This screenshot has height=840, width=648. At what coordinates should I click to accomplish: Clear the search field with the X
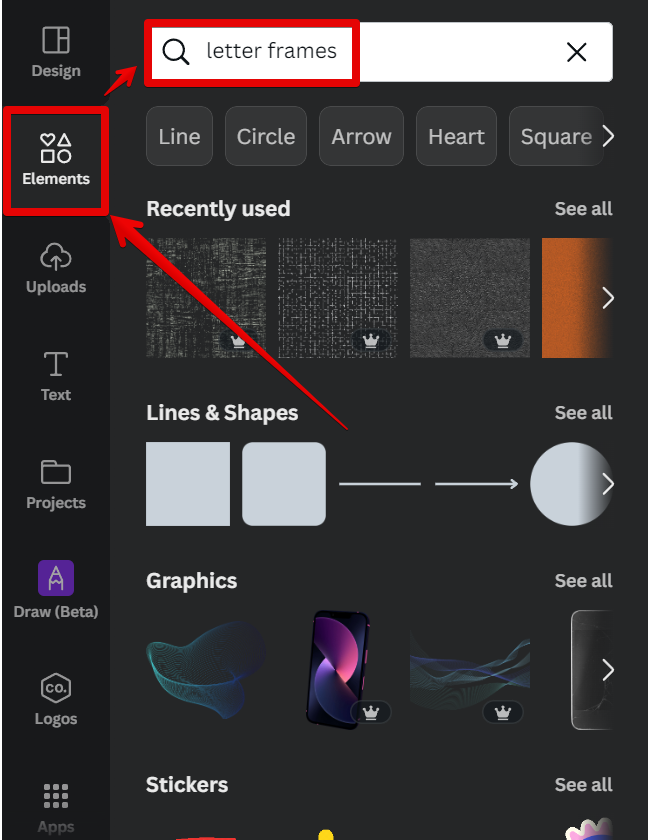tap(576, 52)
